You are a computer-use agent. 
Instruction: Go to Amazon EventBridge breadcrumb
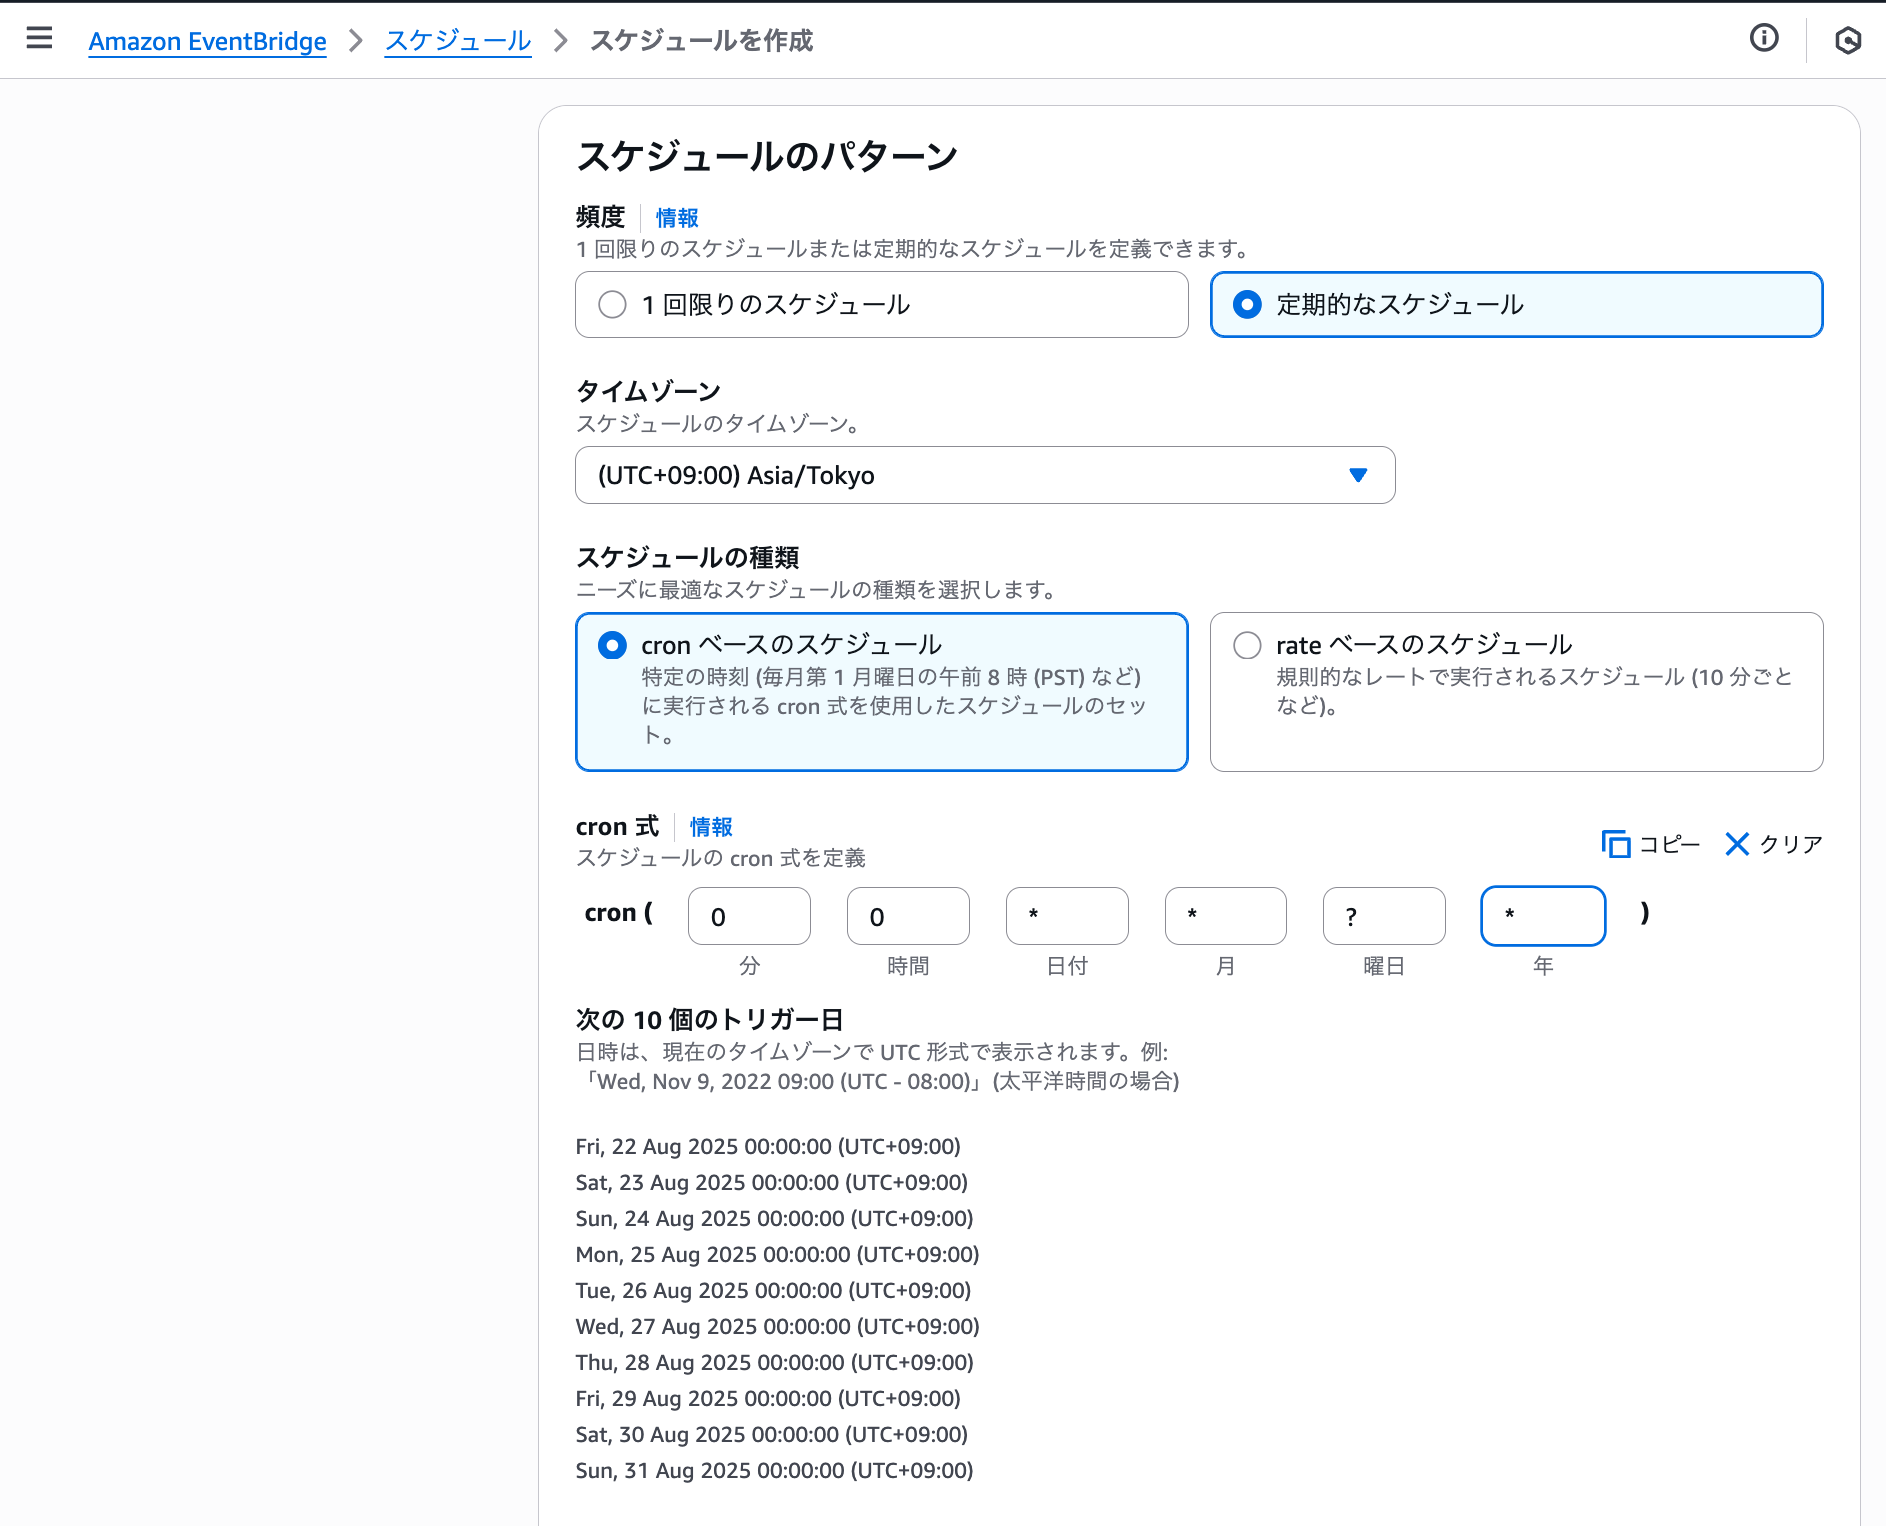pos(207,41)
